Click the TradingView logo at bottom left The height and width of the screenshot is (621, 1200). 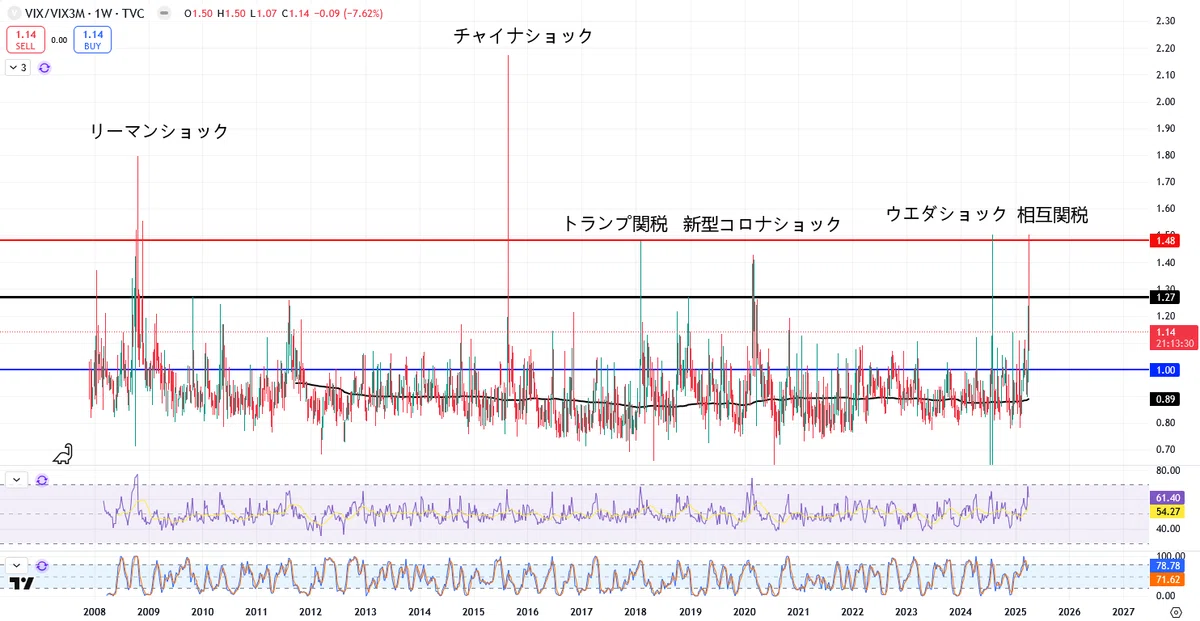click(22, 583)
